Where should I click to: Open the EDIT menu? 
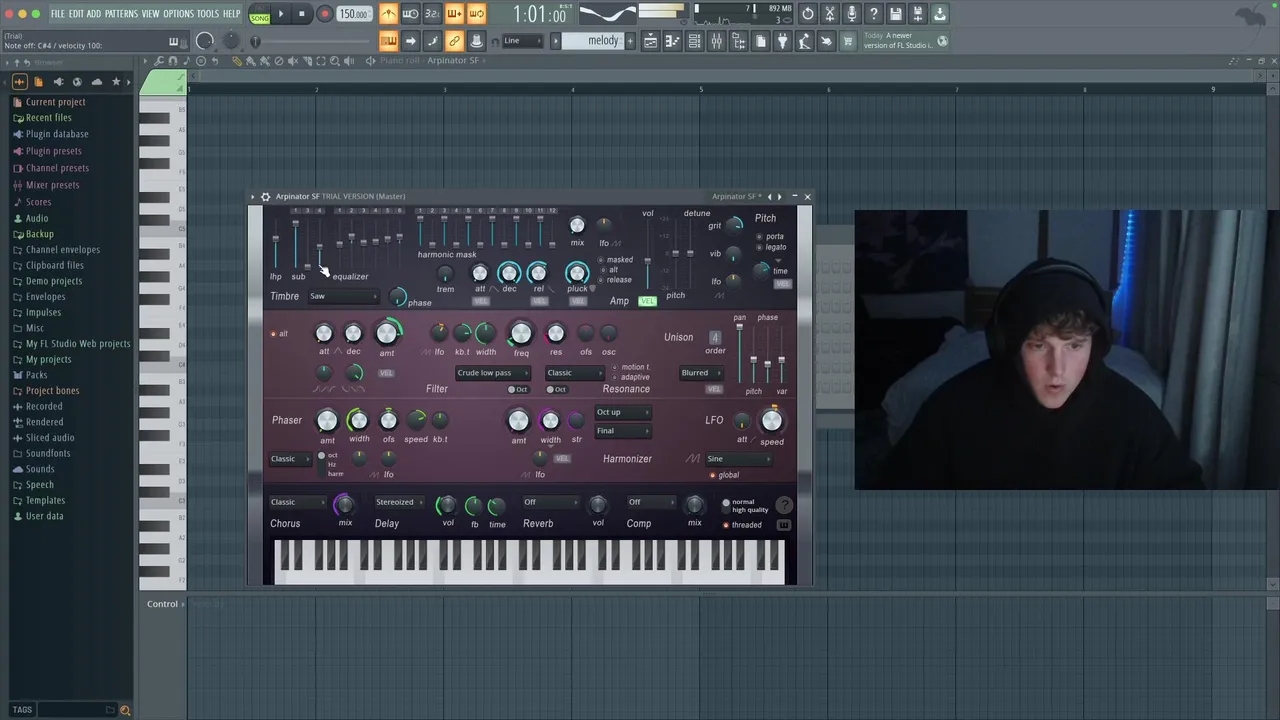[x=76, y=14]
